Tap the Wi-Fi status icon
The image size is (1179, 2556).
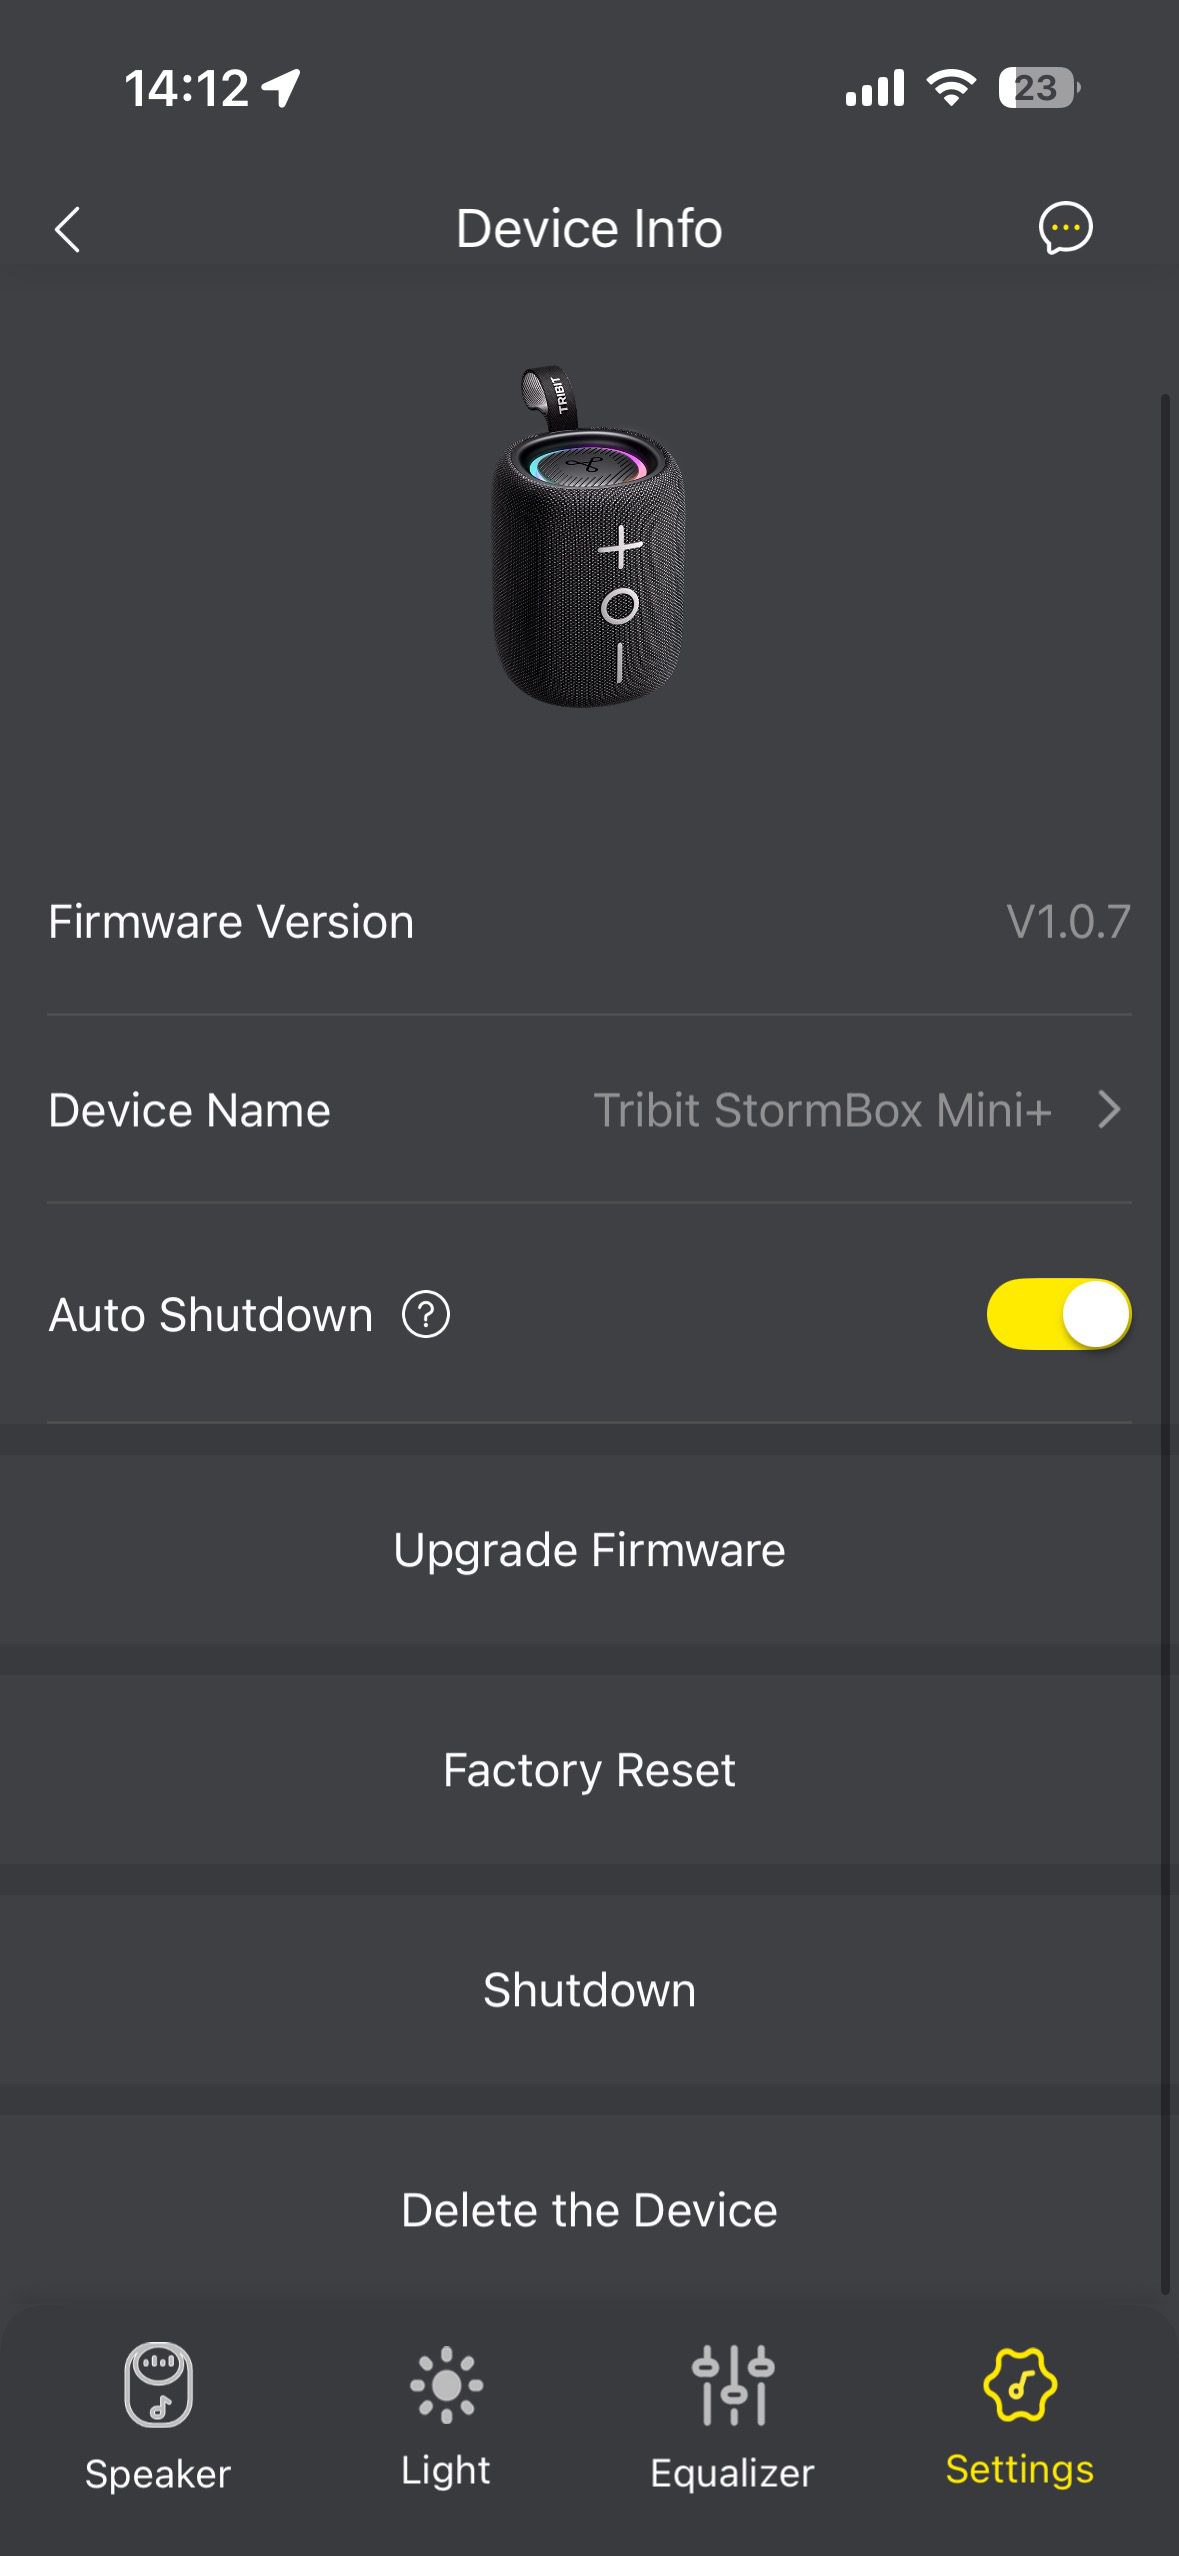pyautogui.click(x=951, y=88)
